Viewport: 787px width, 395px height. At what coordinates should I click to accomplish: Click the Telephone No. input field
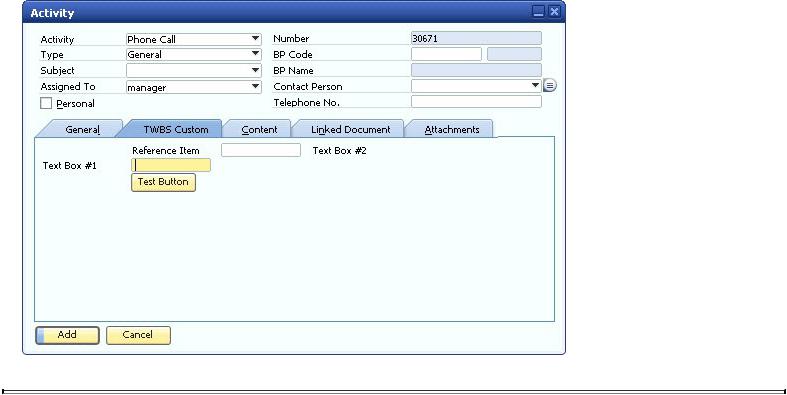coord(476,101)
